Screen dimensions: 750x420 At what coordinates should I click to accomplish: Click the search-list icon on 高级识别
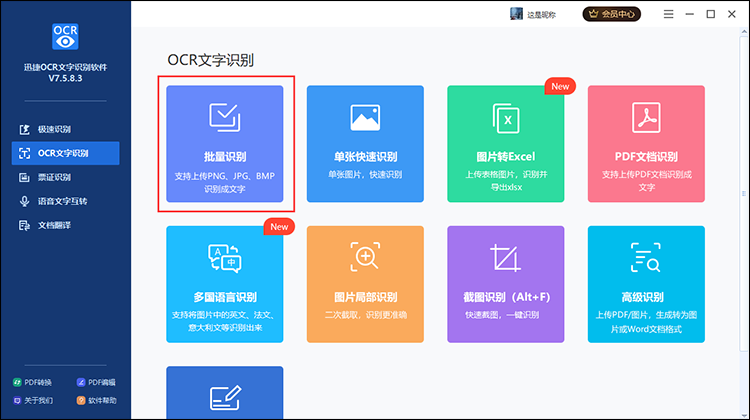click(x=646, y=257)
